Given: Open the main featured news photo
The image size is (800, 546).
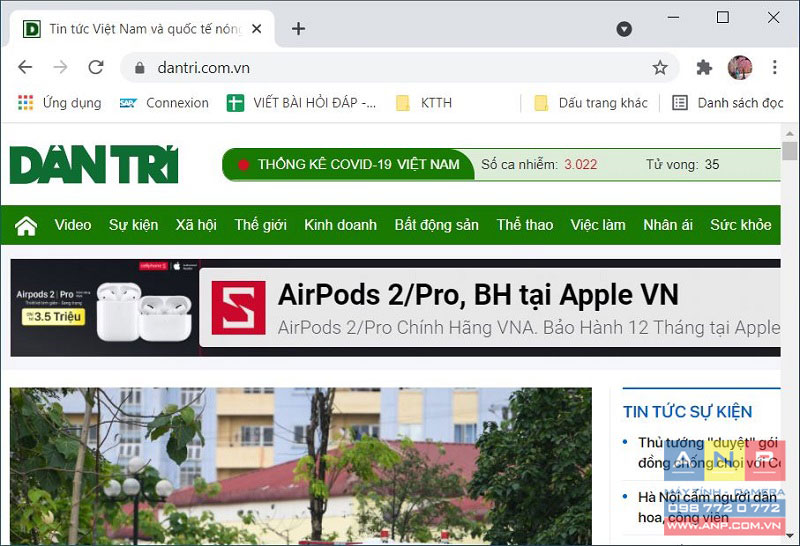Looking at the screenshot, I should tap(301, 466).
